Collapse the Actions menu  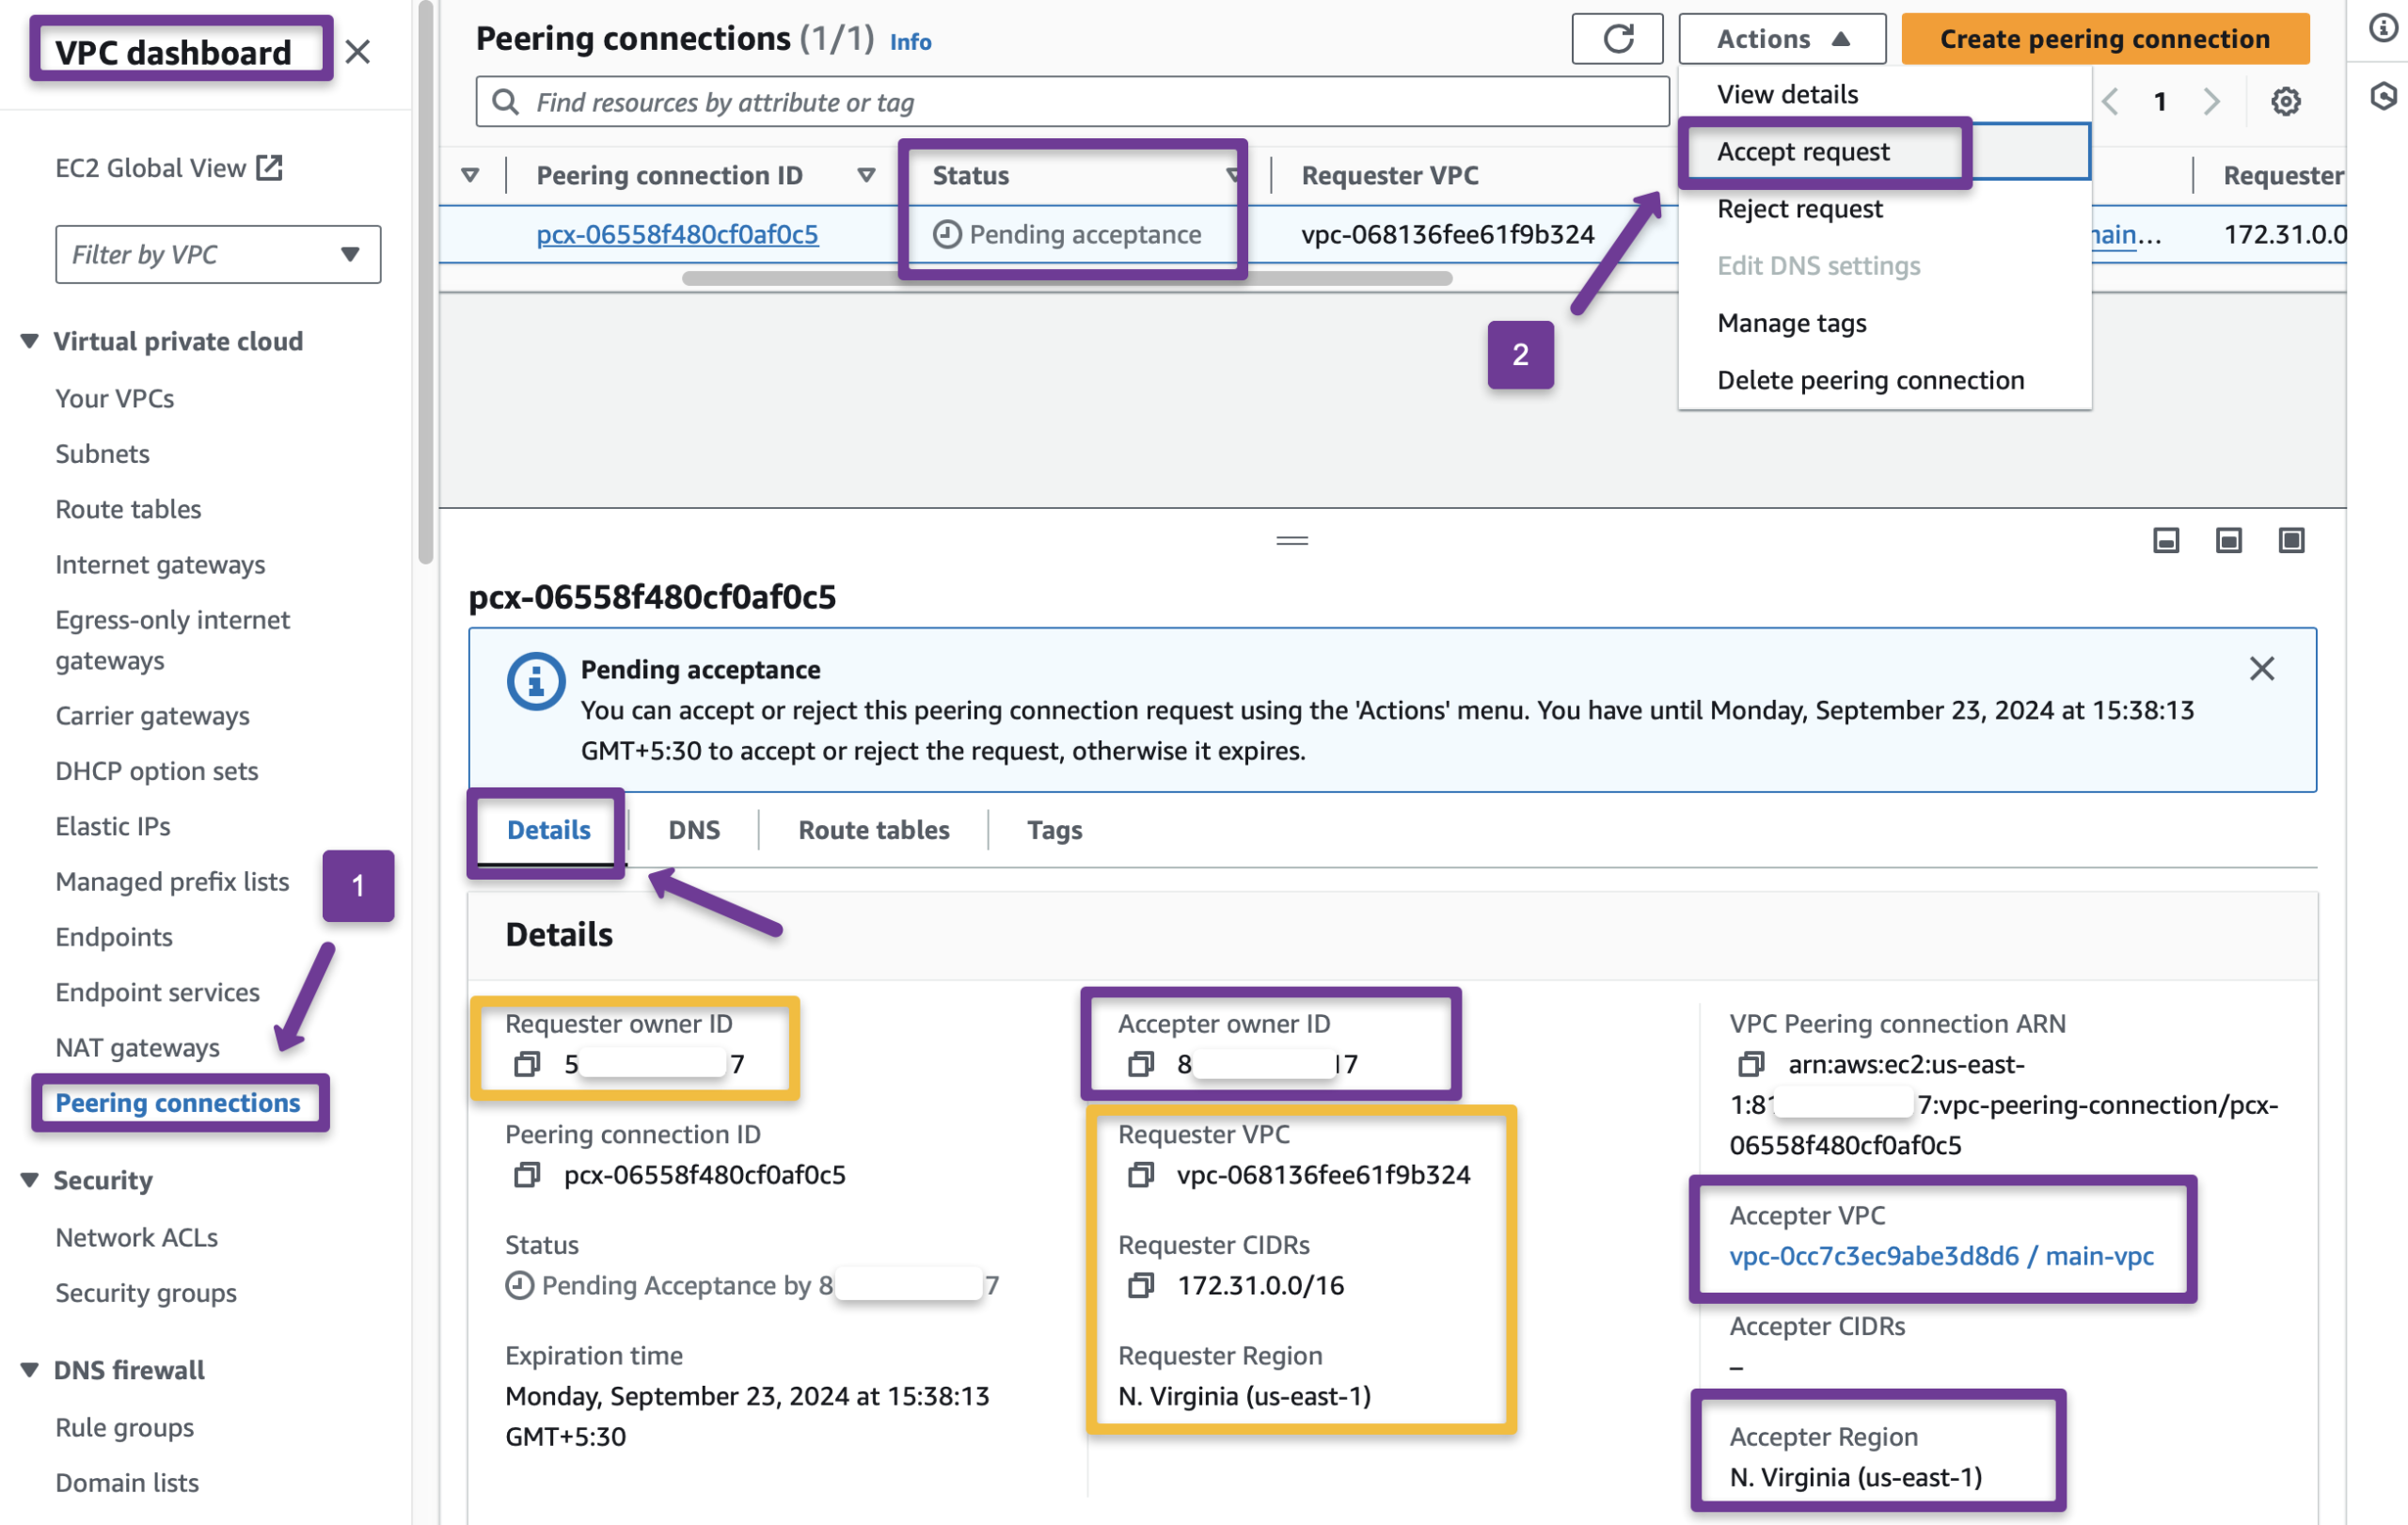pyautogui.click(x=1781, y=39)
